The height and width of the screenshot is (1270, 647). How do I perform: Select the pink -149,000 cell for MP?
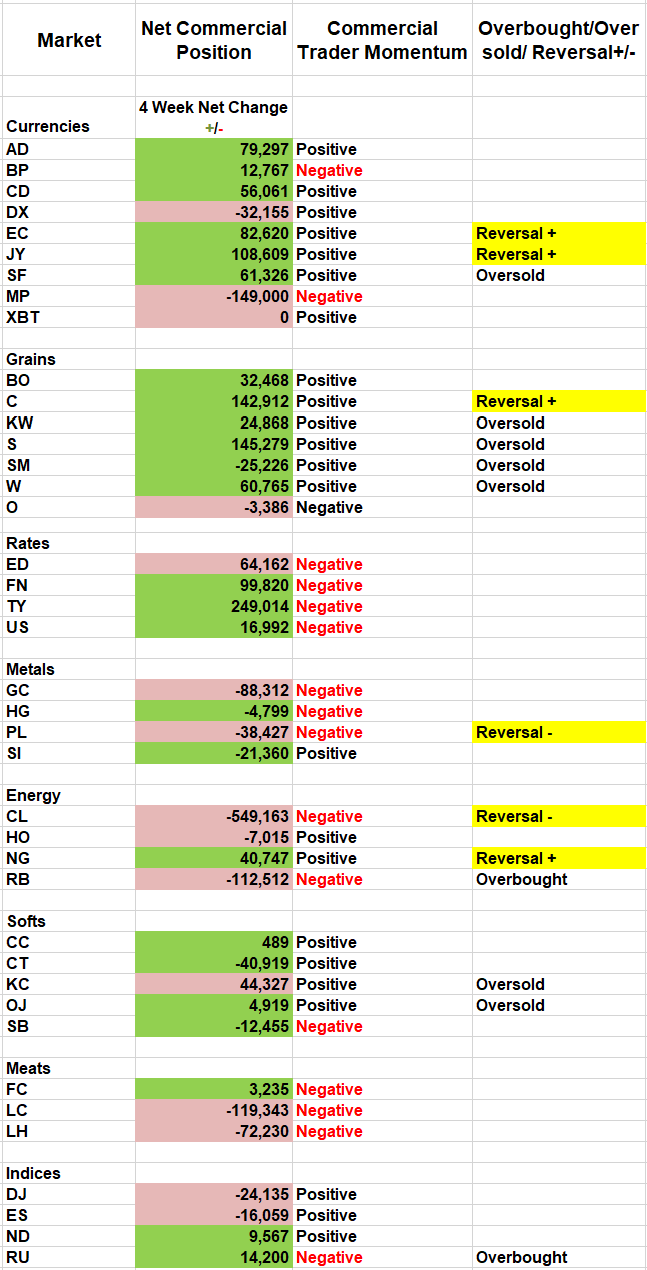[x=214, y=296]
